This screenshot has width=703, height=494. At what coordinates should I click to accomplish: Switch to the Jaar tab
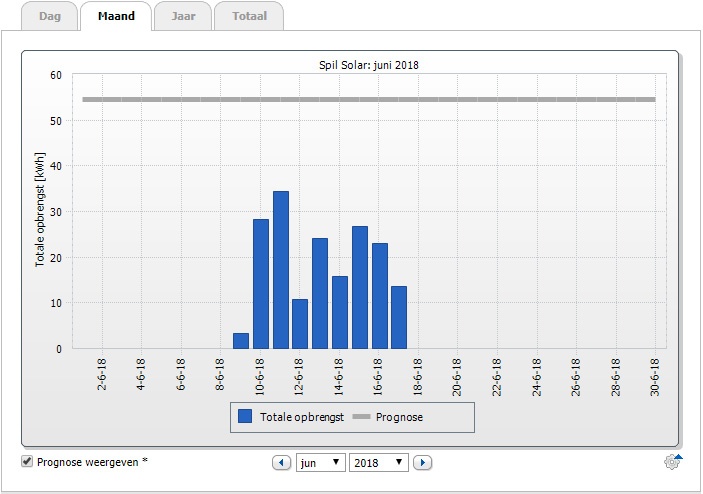click(183, 16)
